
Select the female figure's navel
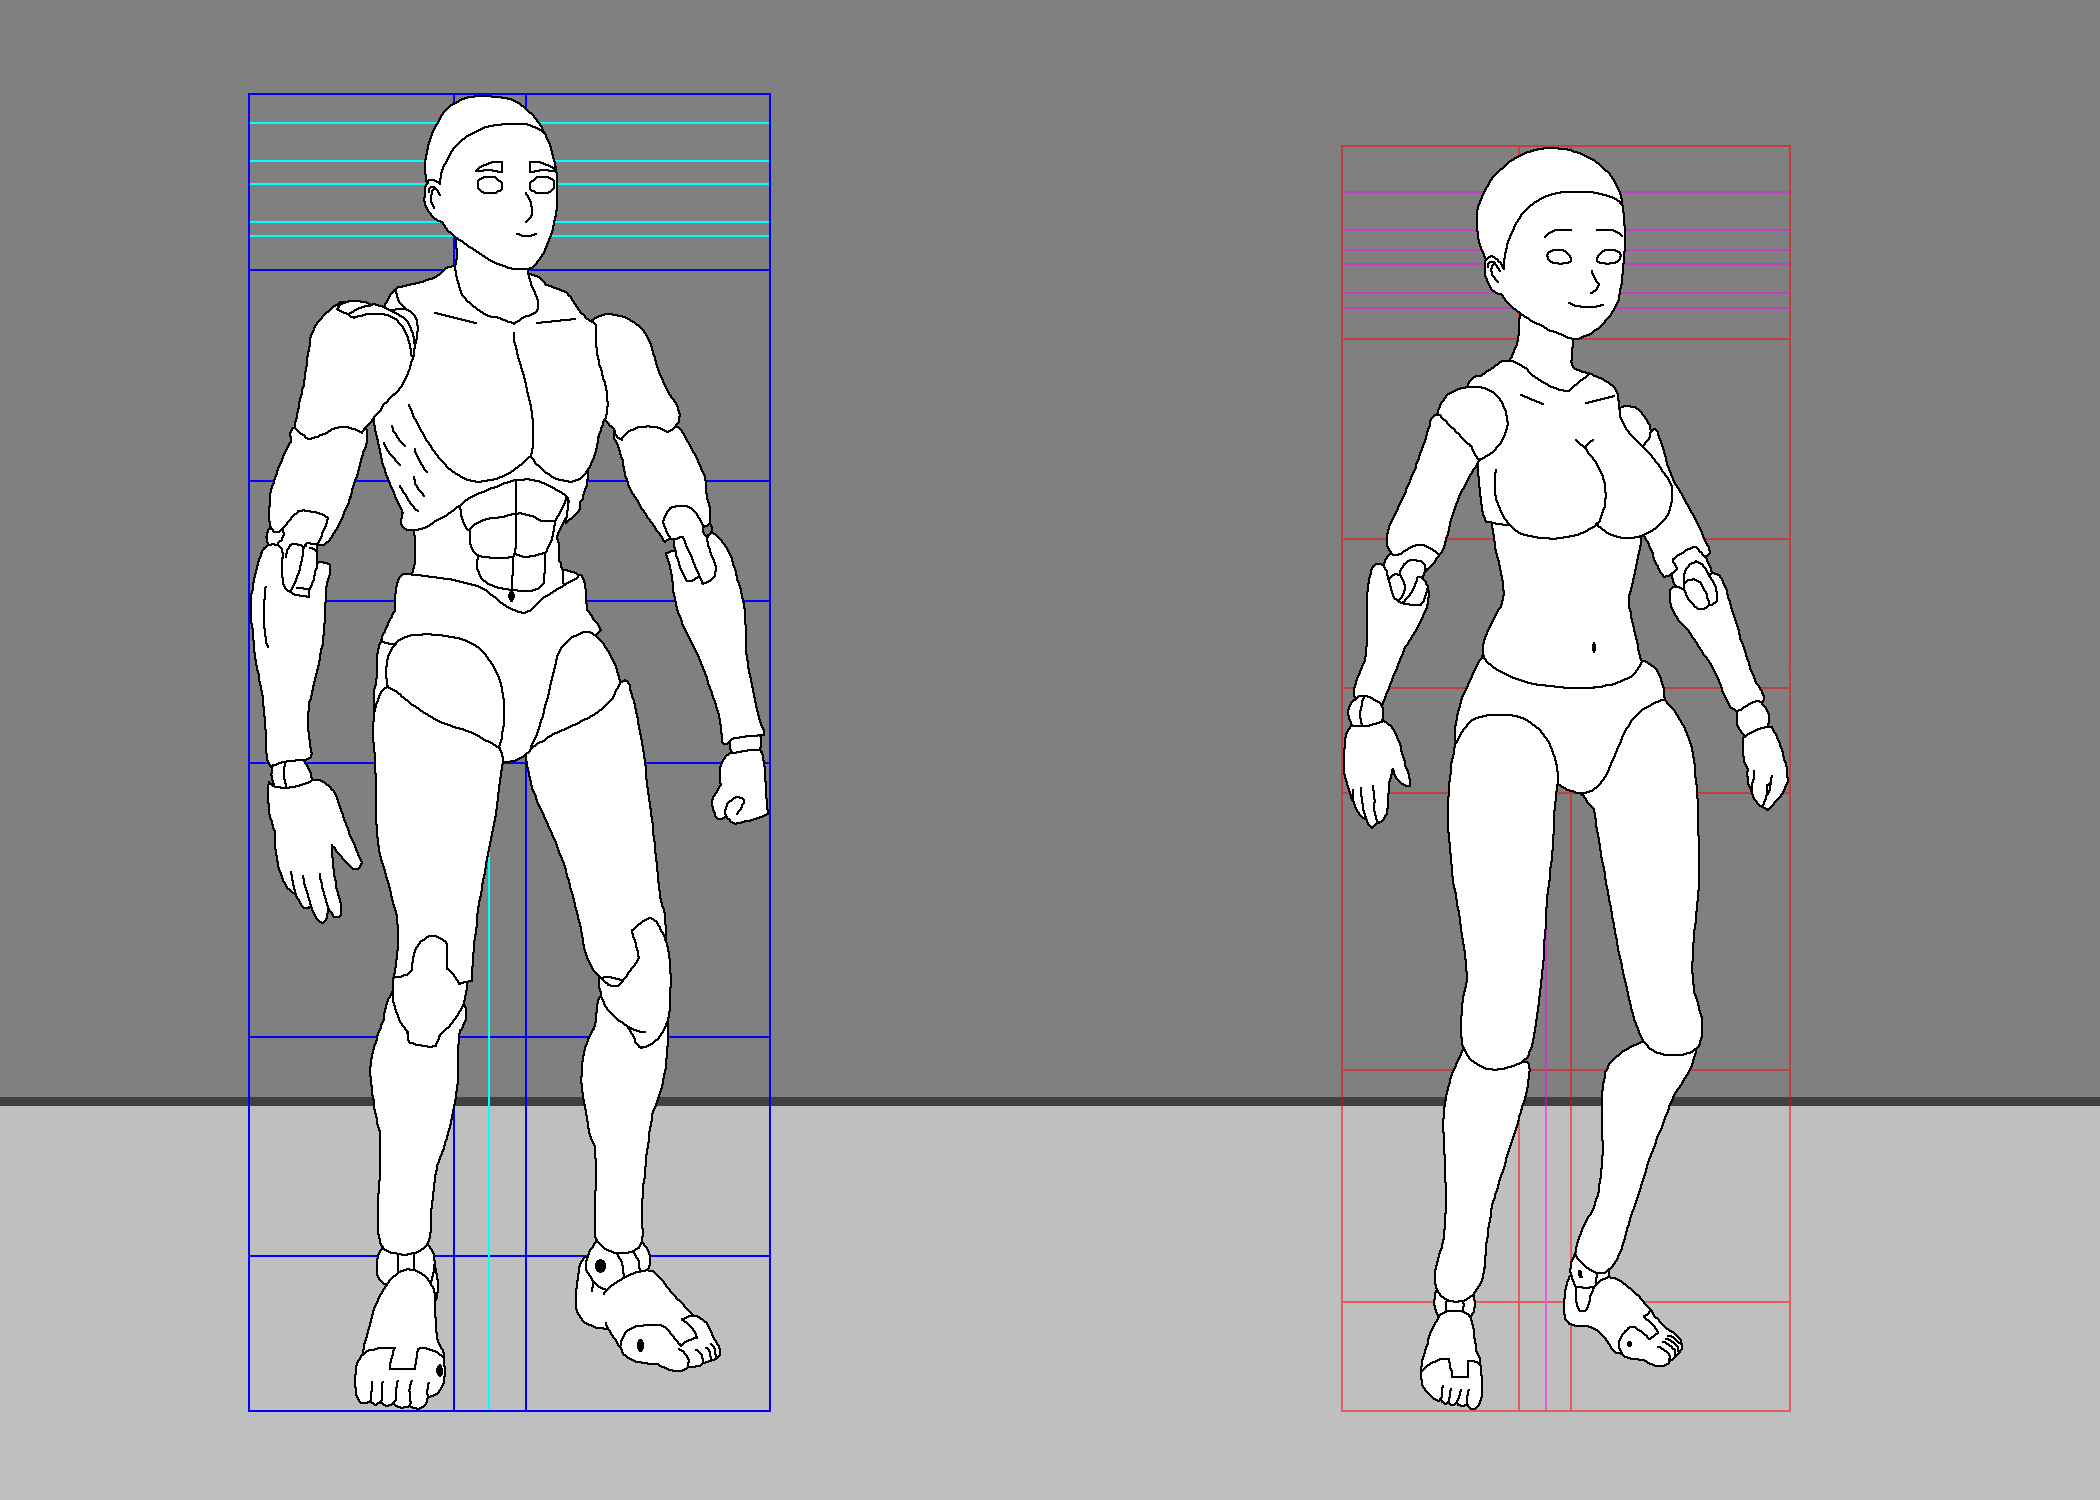click(1594, 648)
